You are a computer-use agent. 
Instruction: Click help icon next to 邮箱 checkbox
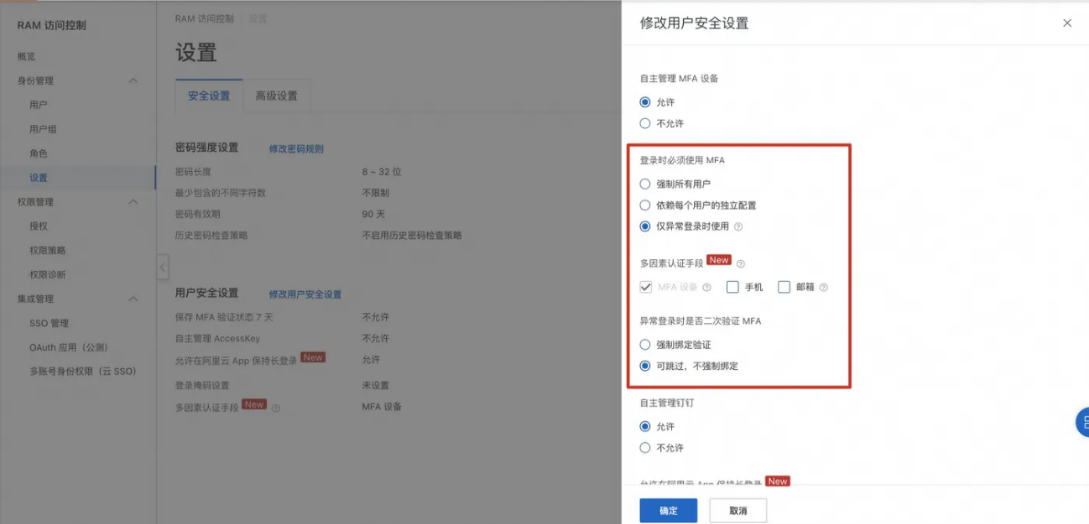[824, 287]
